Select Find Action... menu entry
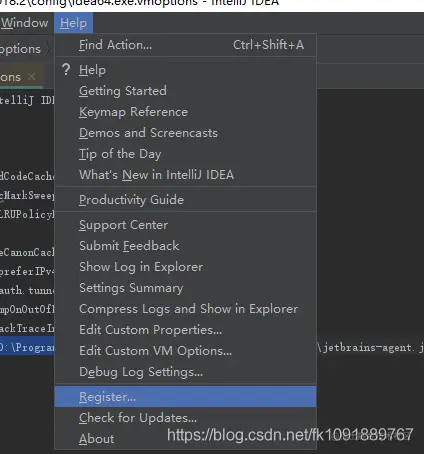This screenshot has width=424, height=454. (185, 45)
